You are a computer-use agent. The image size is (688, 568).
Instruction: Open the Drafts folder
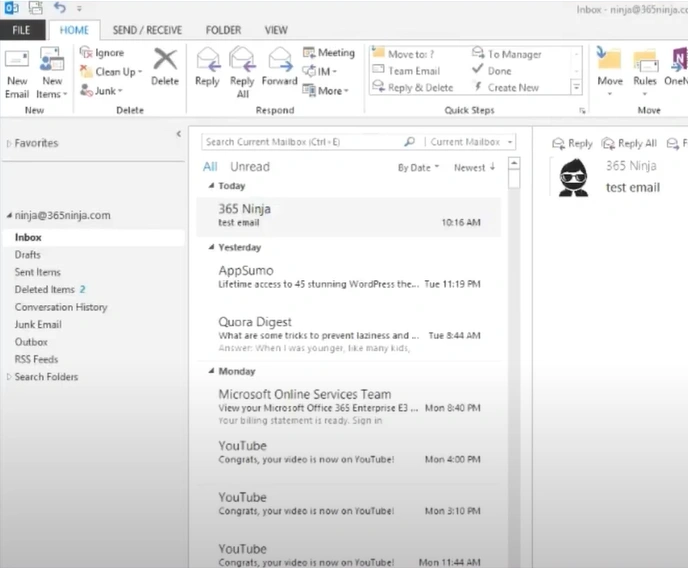(x=28, y=254)
